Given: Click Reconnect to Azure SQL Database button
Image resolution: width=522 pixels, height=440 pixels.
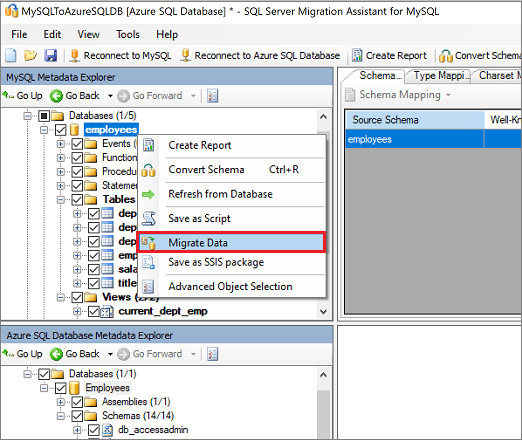Looking at the screenshot, I should pyautogui.click(x=260, y=55).
